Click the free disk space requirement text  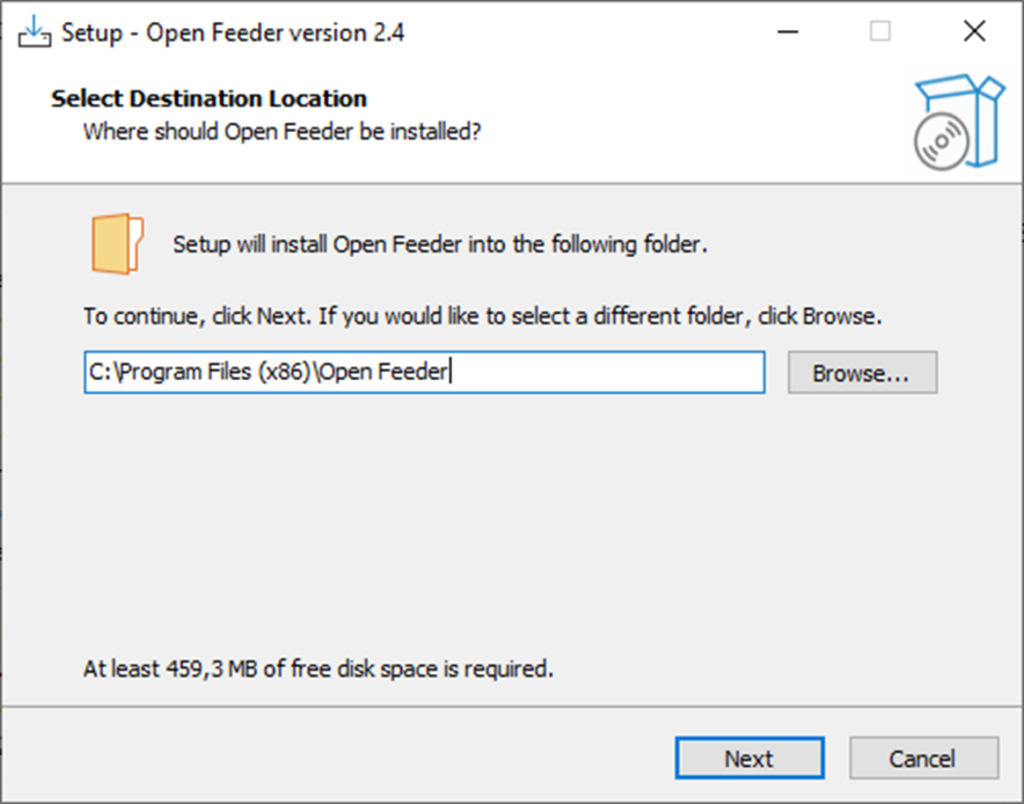[318, 668]
